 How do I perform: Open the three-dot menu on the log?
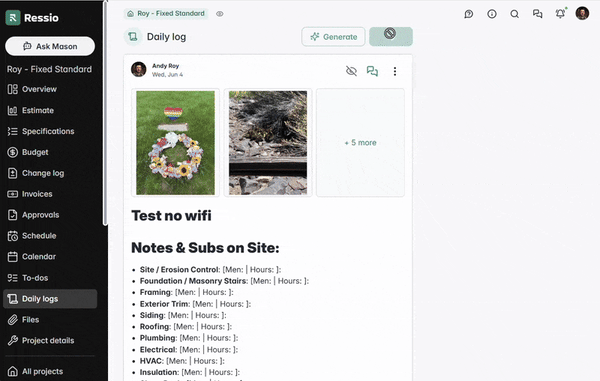point(395,71)
